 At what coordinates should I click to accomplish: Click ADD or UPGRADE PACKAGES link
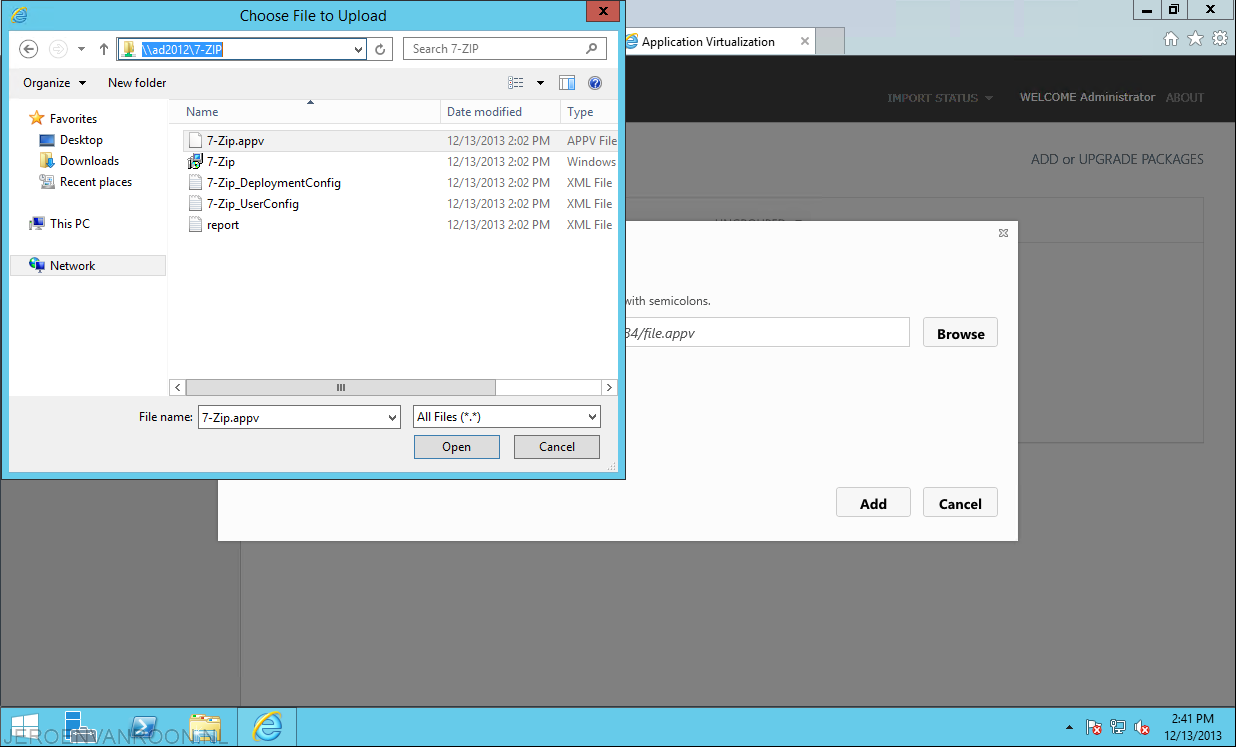click(x=1117, y=159)
